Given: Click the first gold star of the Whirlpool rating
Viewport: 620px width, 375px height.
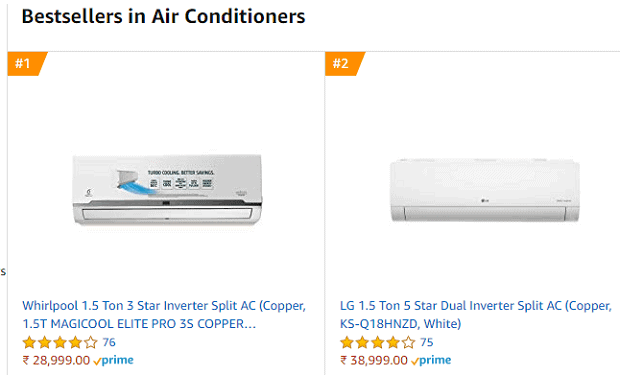Looking at the screenshot, I should (29, 342).
